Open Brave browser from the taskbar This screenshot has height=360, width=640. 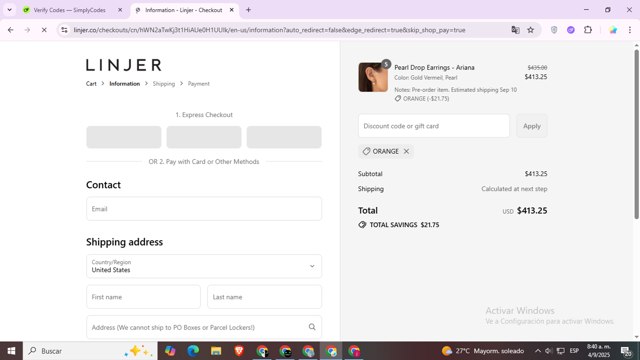[x=239, y=351]
